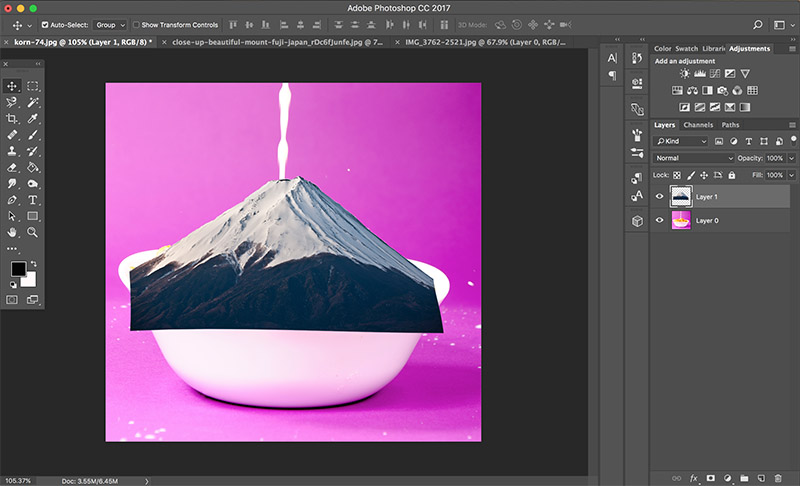Select the Move tool

(x=12, y=86)
